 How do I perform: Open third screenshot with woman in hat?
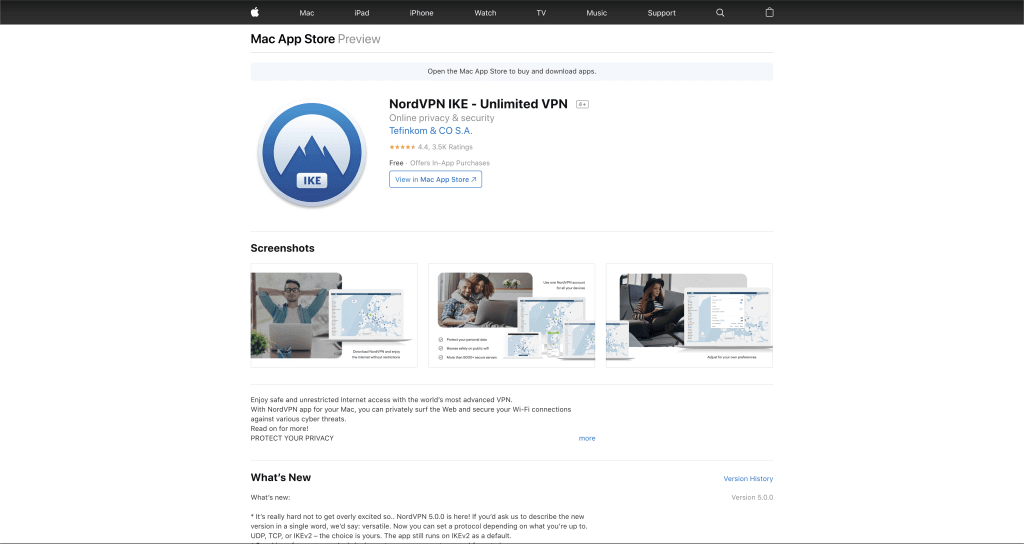pyautogui.click(x=689, y=315)
